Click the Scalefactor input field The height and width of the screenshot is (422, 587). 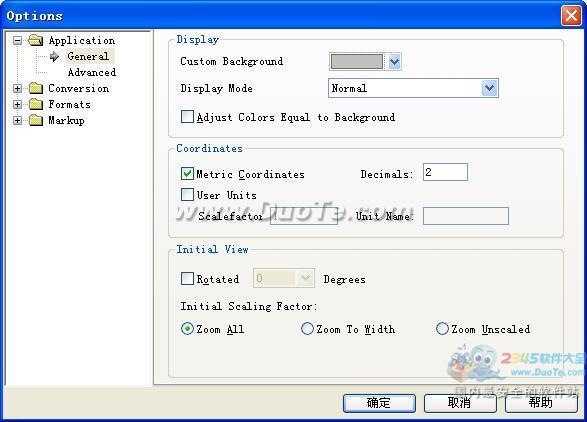coord(304,216)
